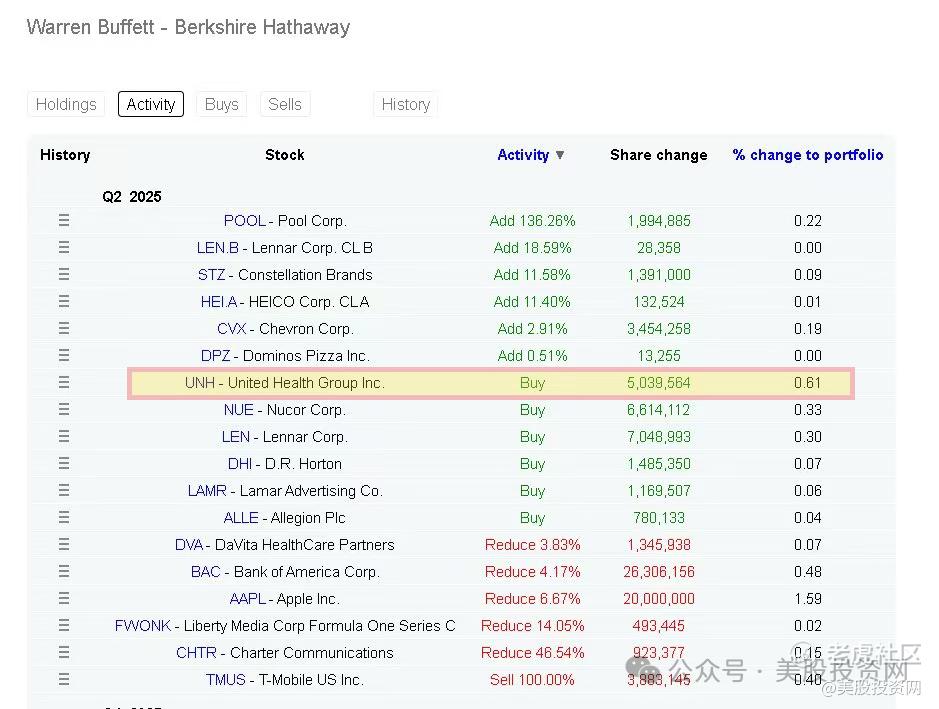Click the History tab button

(x=405, y=104)
